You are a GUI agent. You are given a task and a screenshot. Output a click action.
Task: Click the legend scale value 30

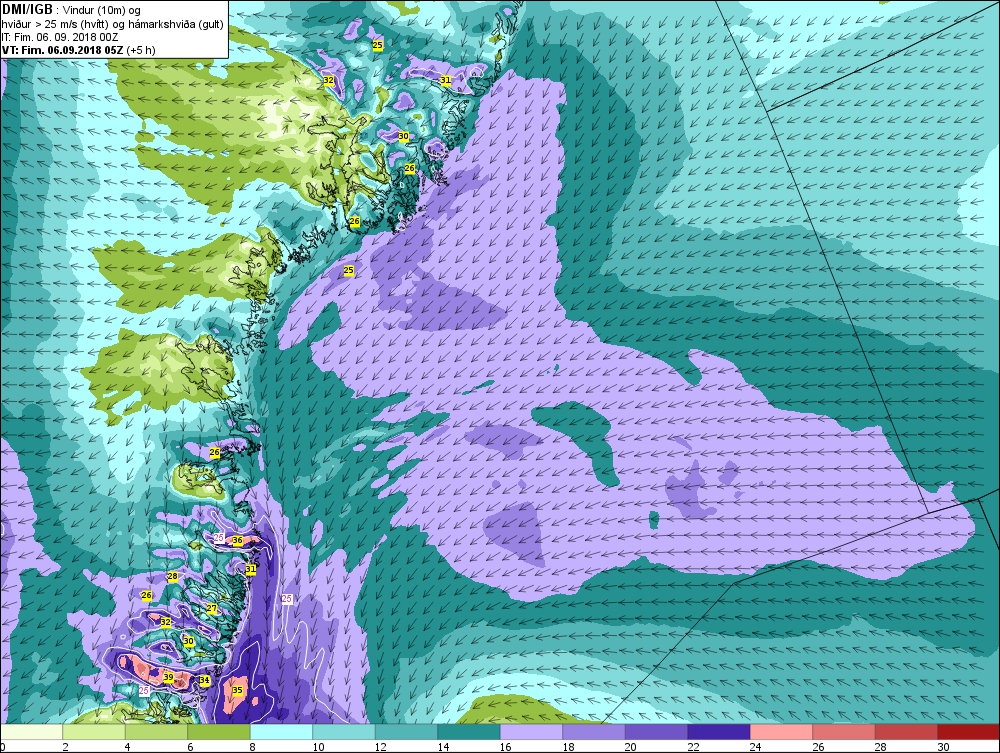(x=943, y=747)
